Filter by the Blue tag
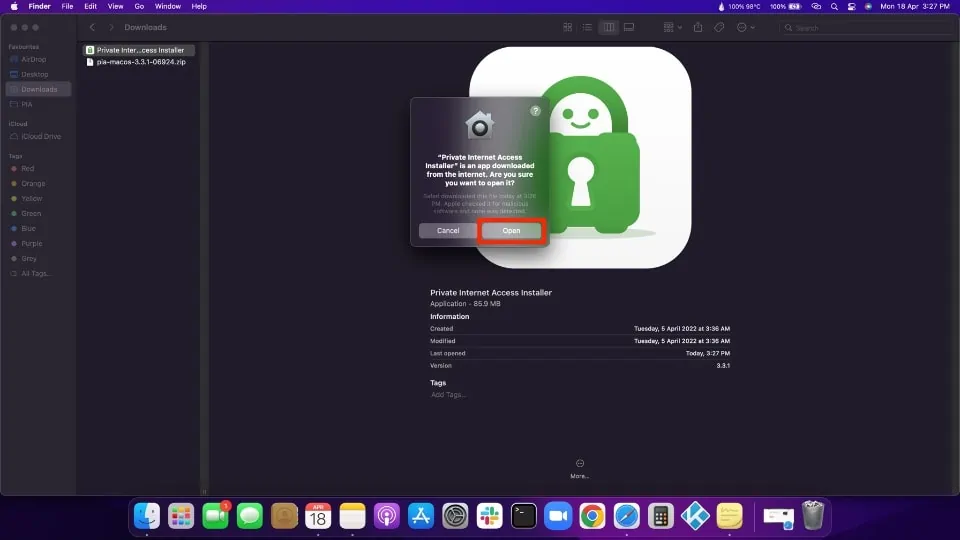960x540 pixels. pyautogui.click(x=38, y=228)
